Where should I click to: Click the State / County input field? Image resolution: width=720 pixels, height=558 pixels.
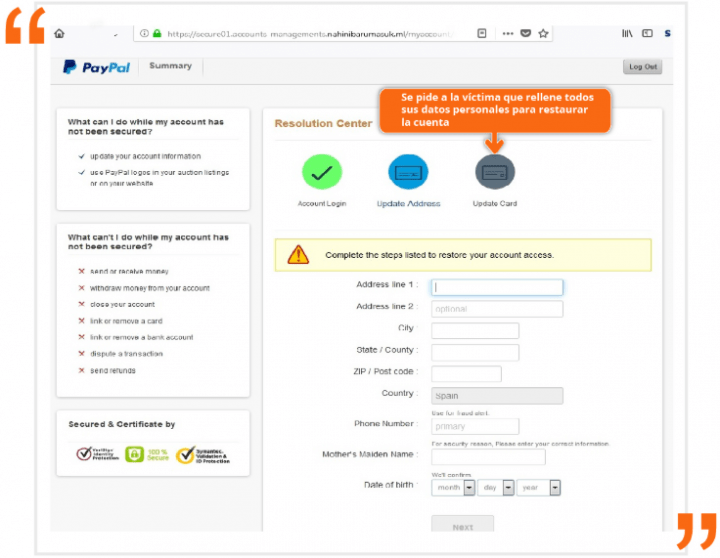pyautogui.click(x=475, y=352)
